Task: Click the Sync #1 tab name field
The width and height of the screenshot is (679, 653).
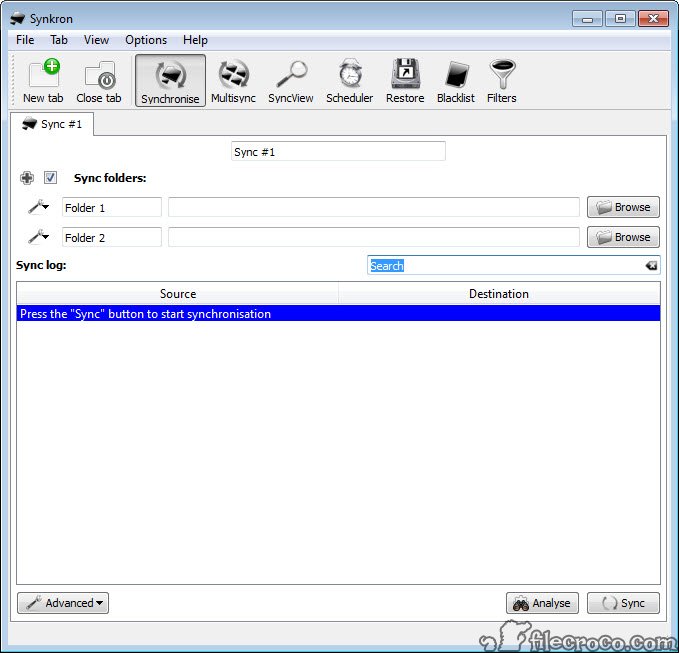Action: 338,152
